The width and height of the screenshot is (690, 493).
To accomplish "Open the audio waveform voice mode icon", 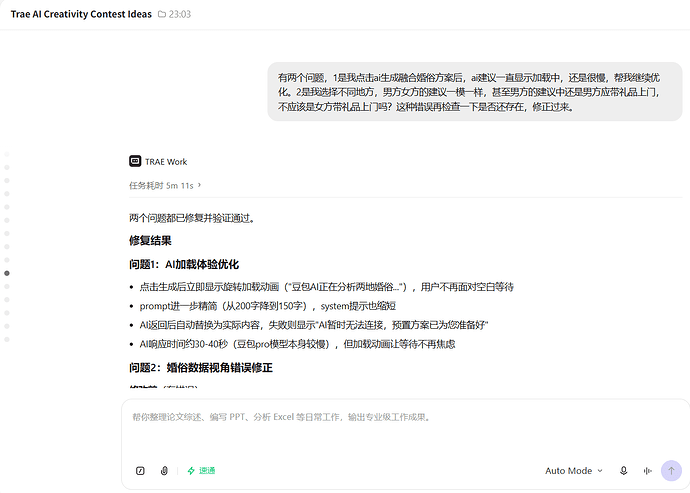I will pos(647,471).
